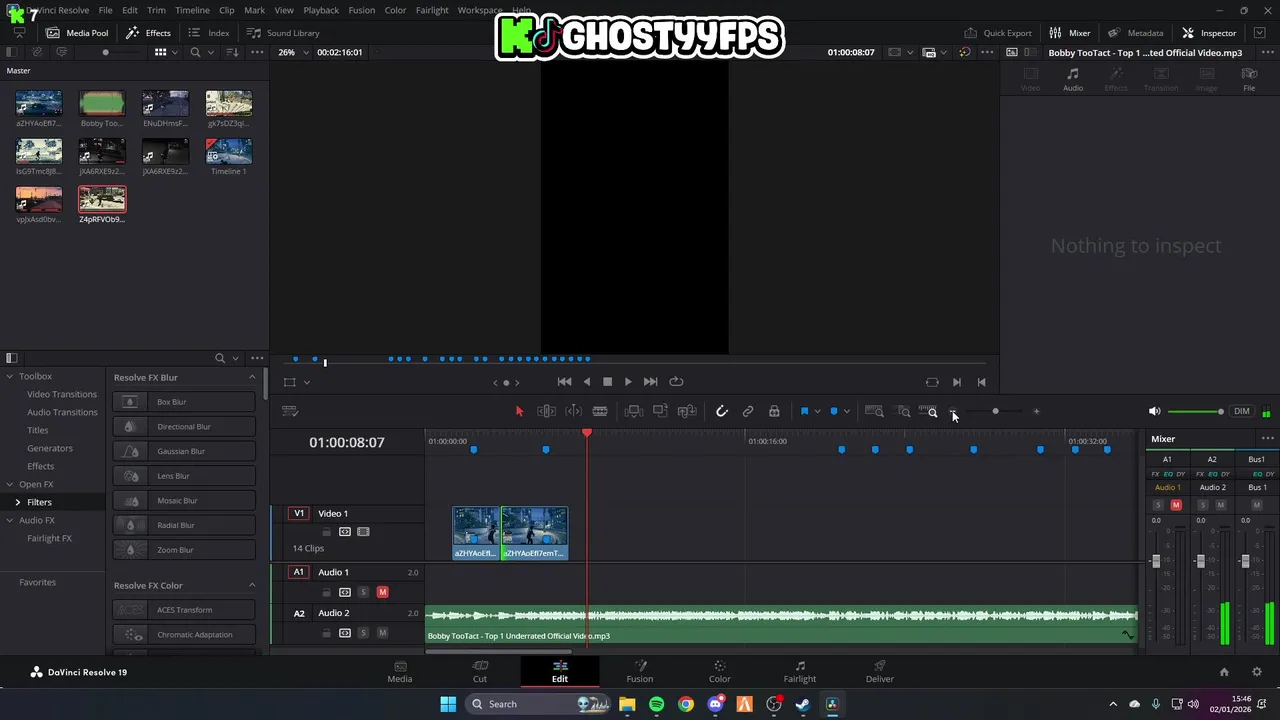Toggle Video 1 track lock

[326, 532]
